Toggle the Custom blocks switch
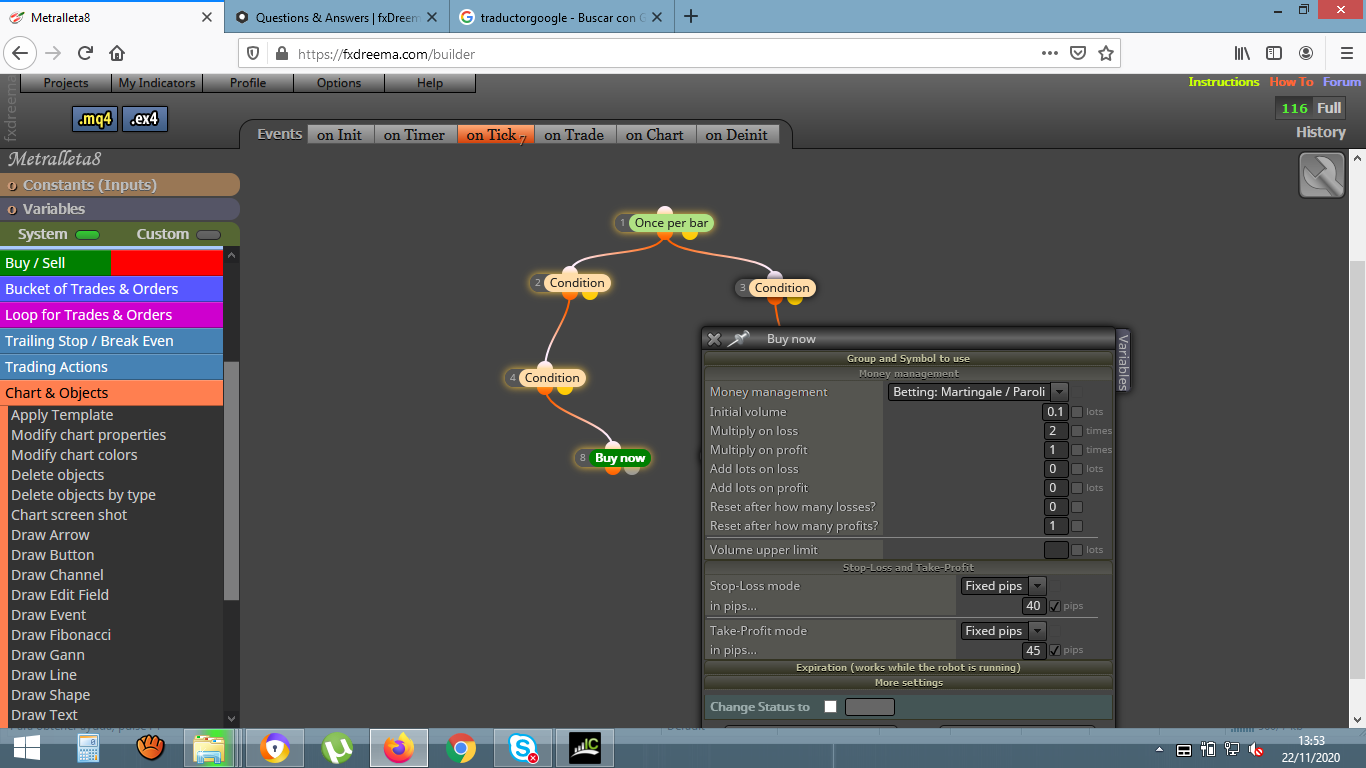1366x768 pixels. [x=208, y=235]
